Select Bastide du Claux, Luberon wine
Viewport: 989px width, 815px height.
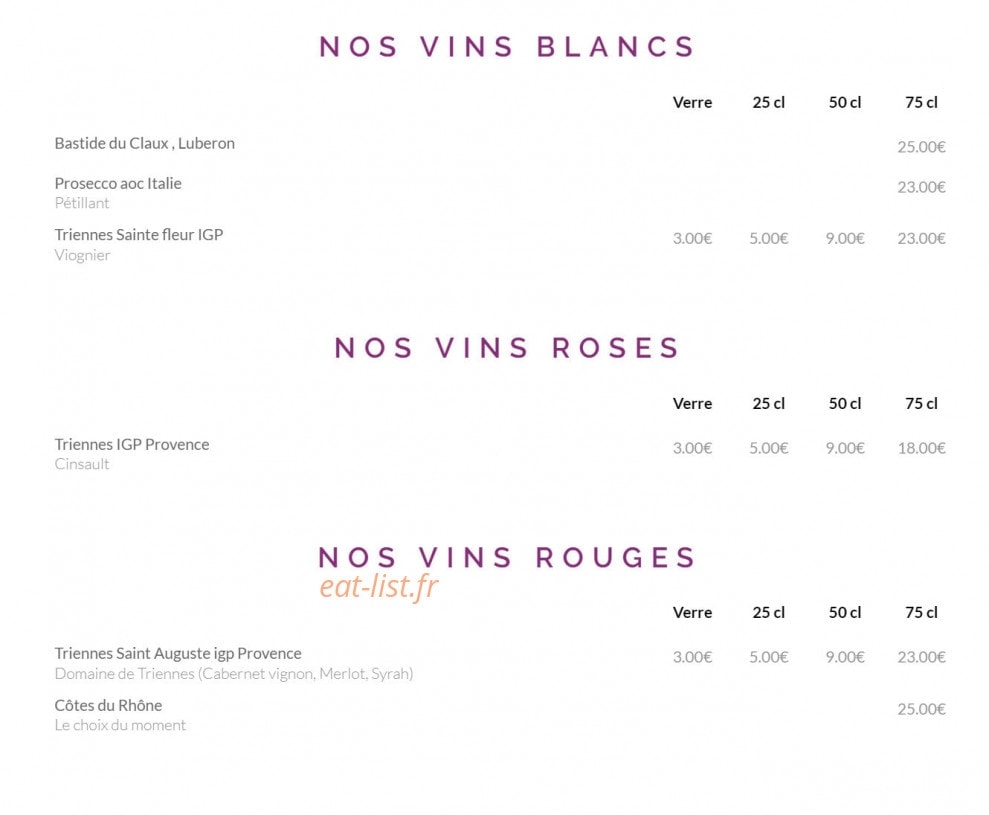144,143
